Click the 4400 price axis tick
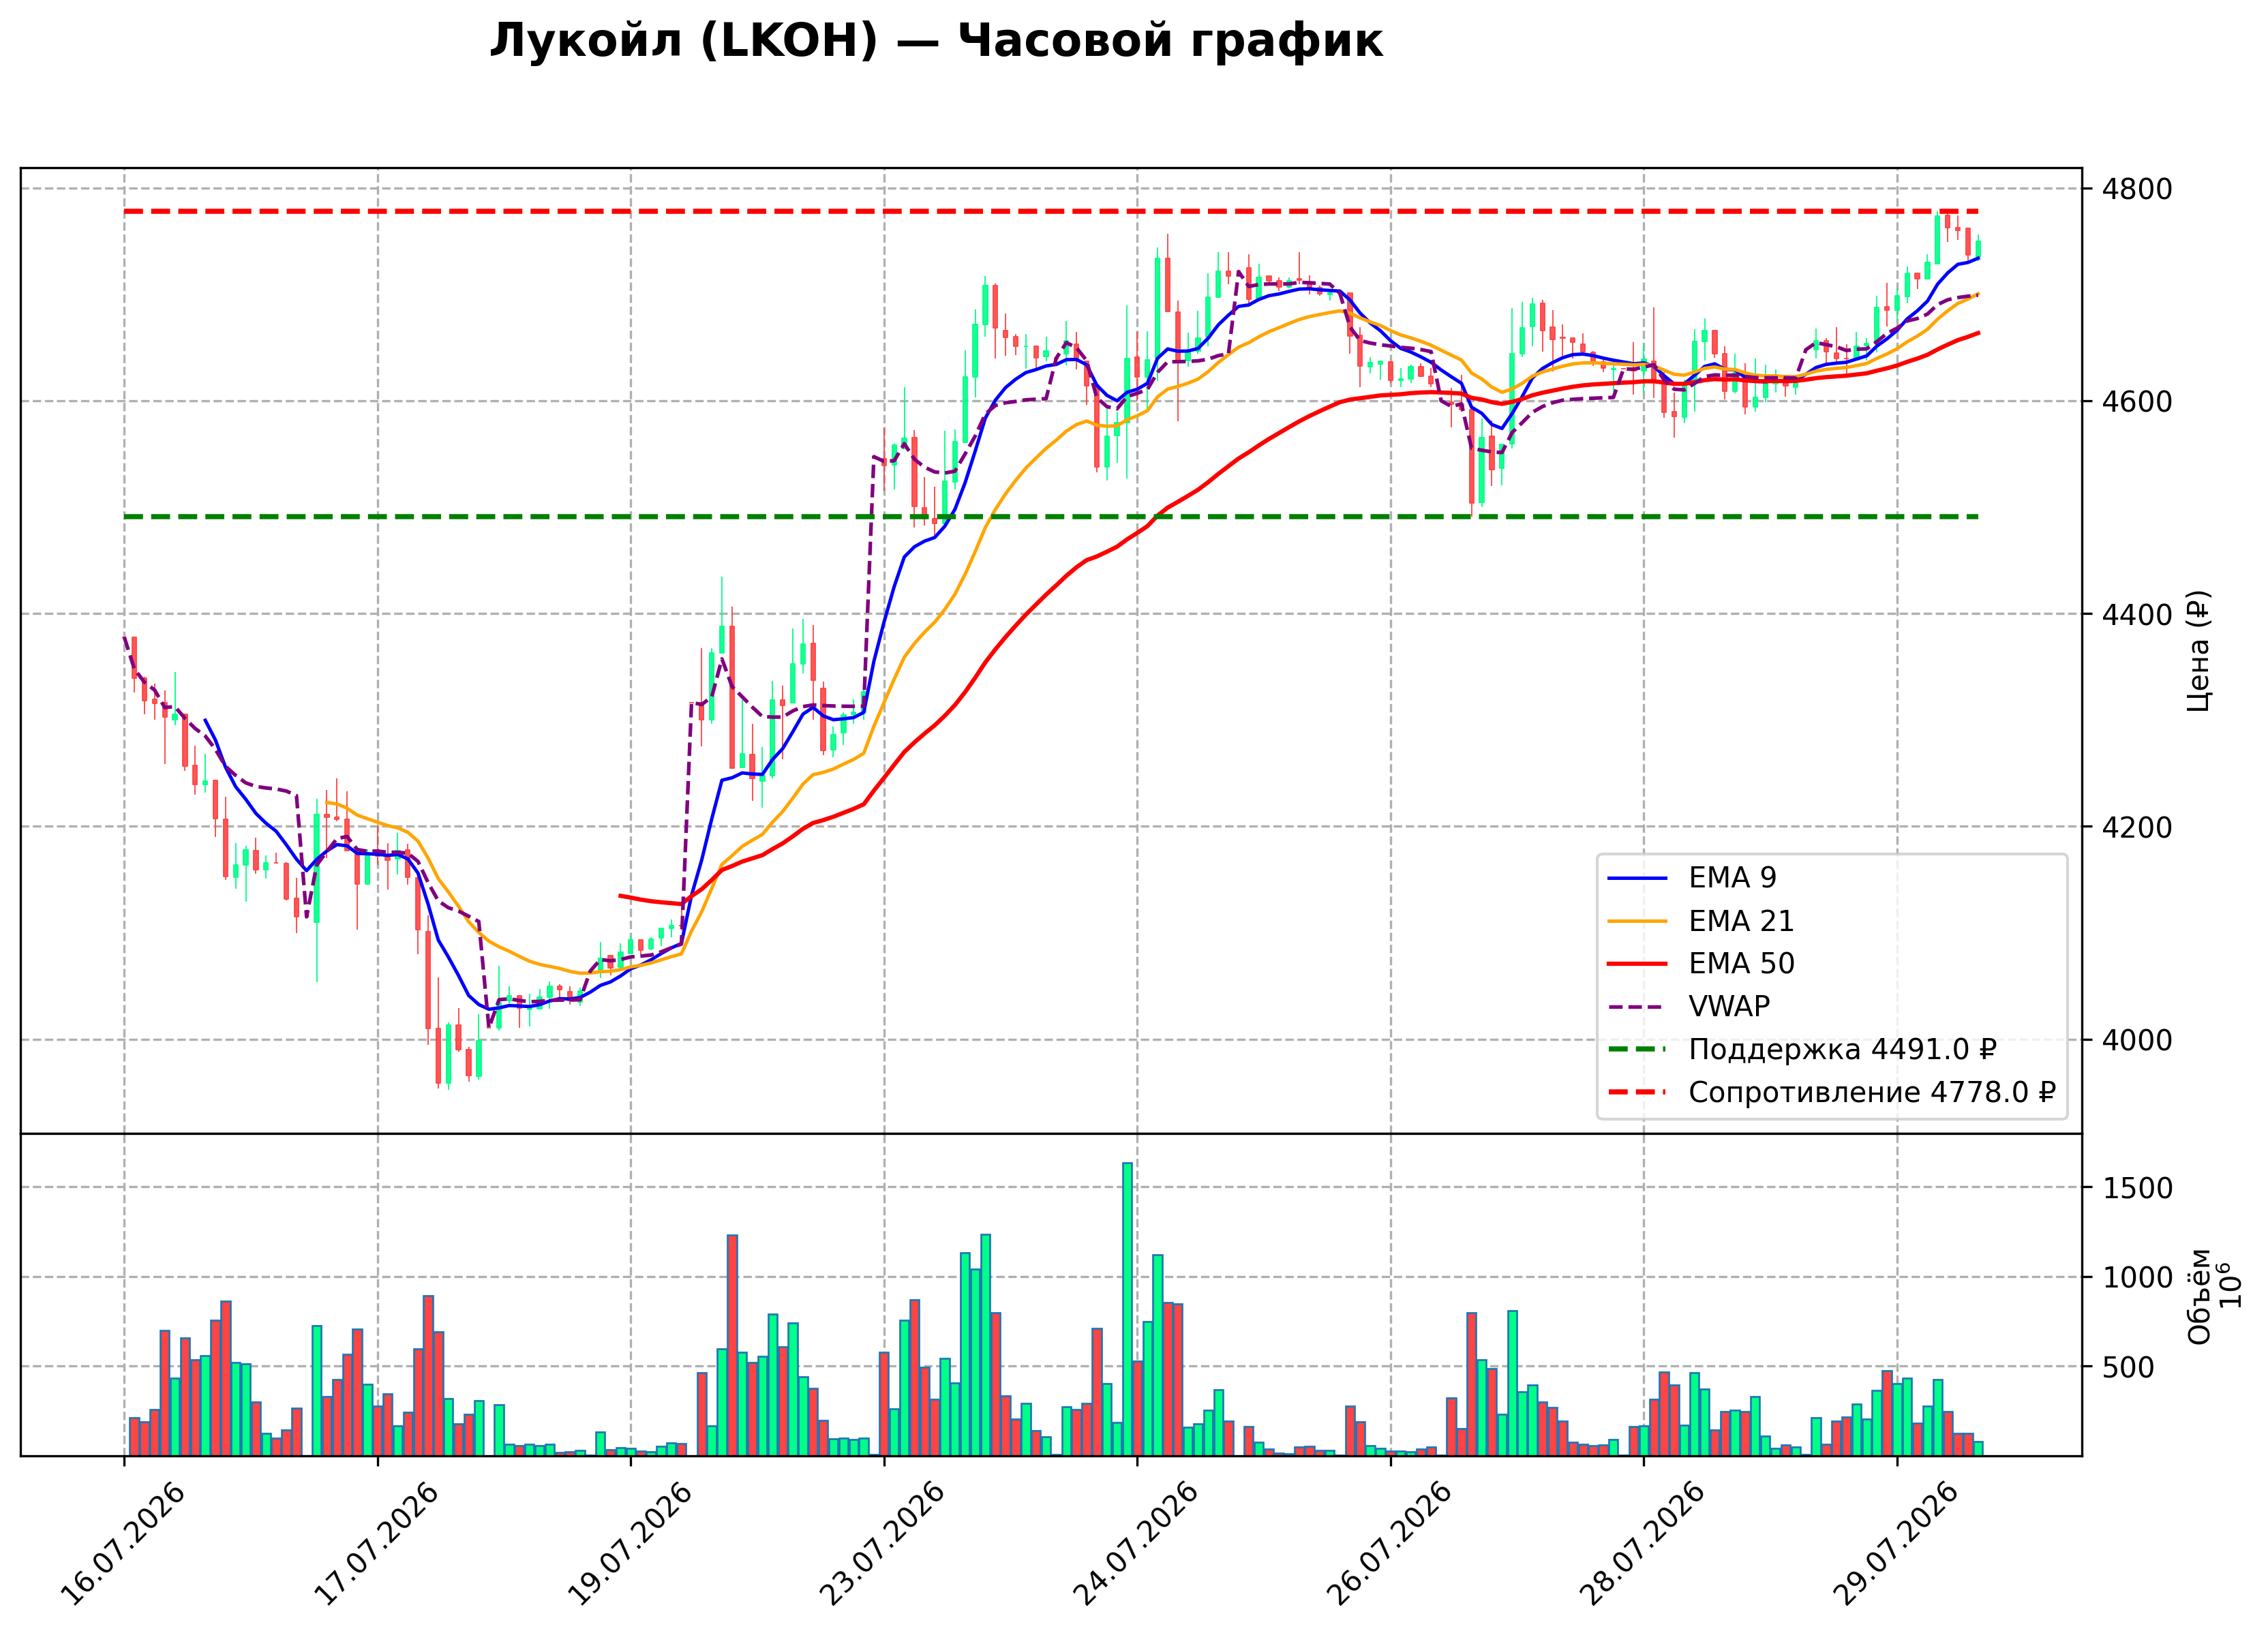 (2137, 614)
